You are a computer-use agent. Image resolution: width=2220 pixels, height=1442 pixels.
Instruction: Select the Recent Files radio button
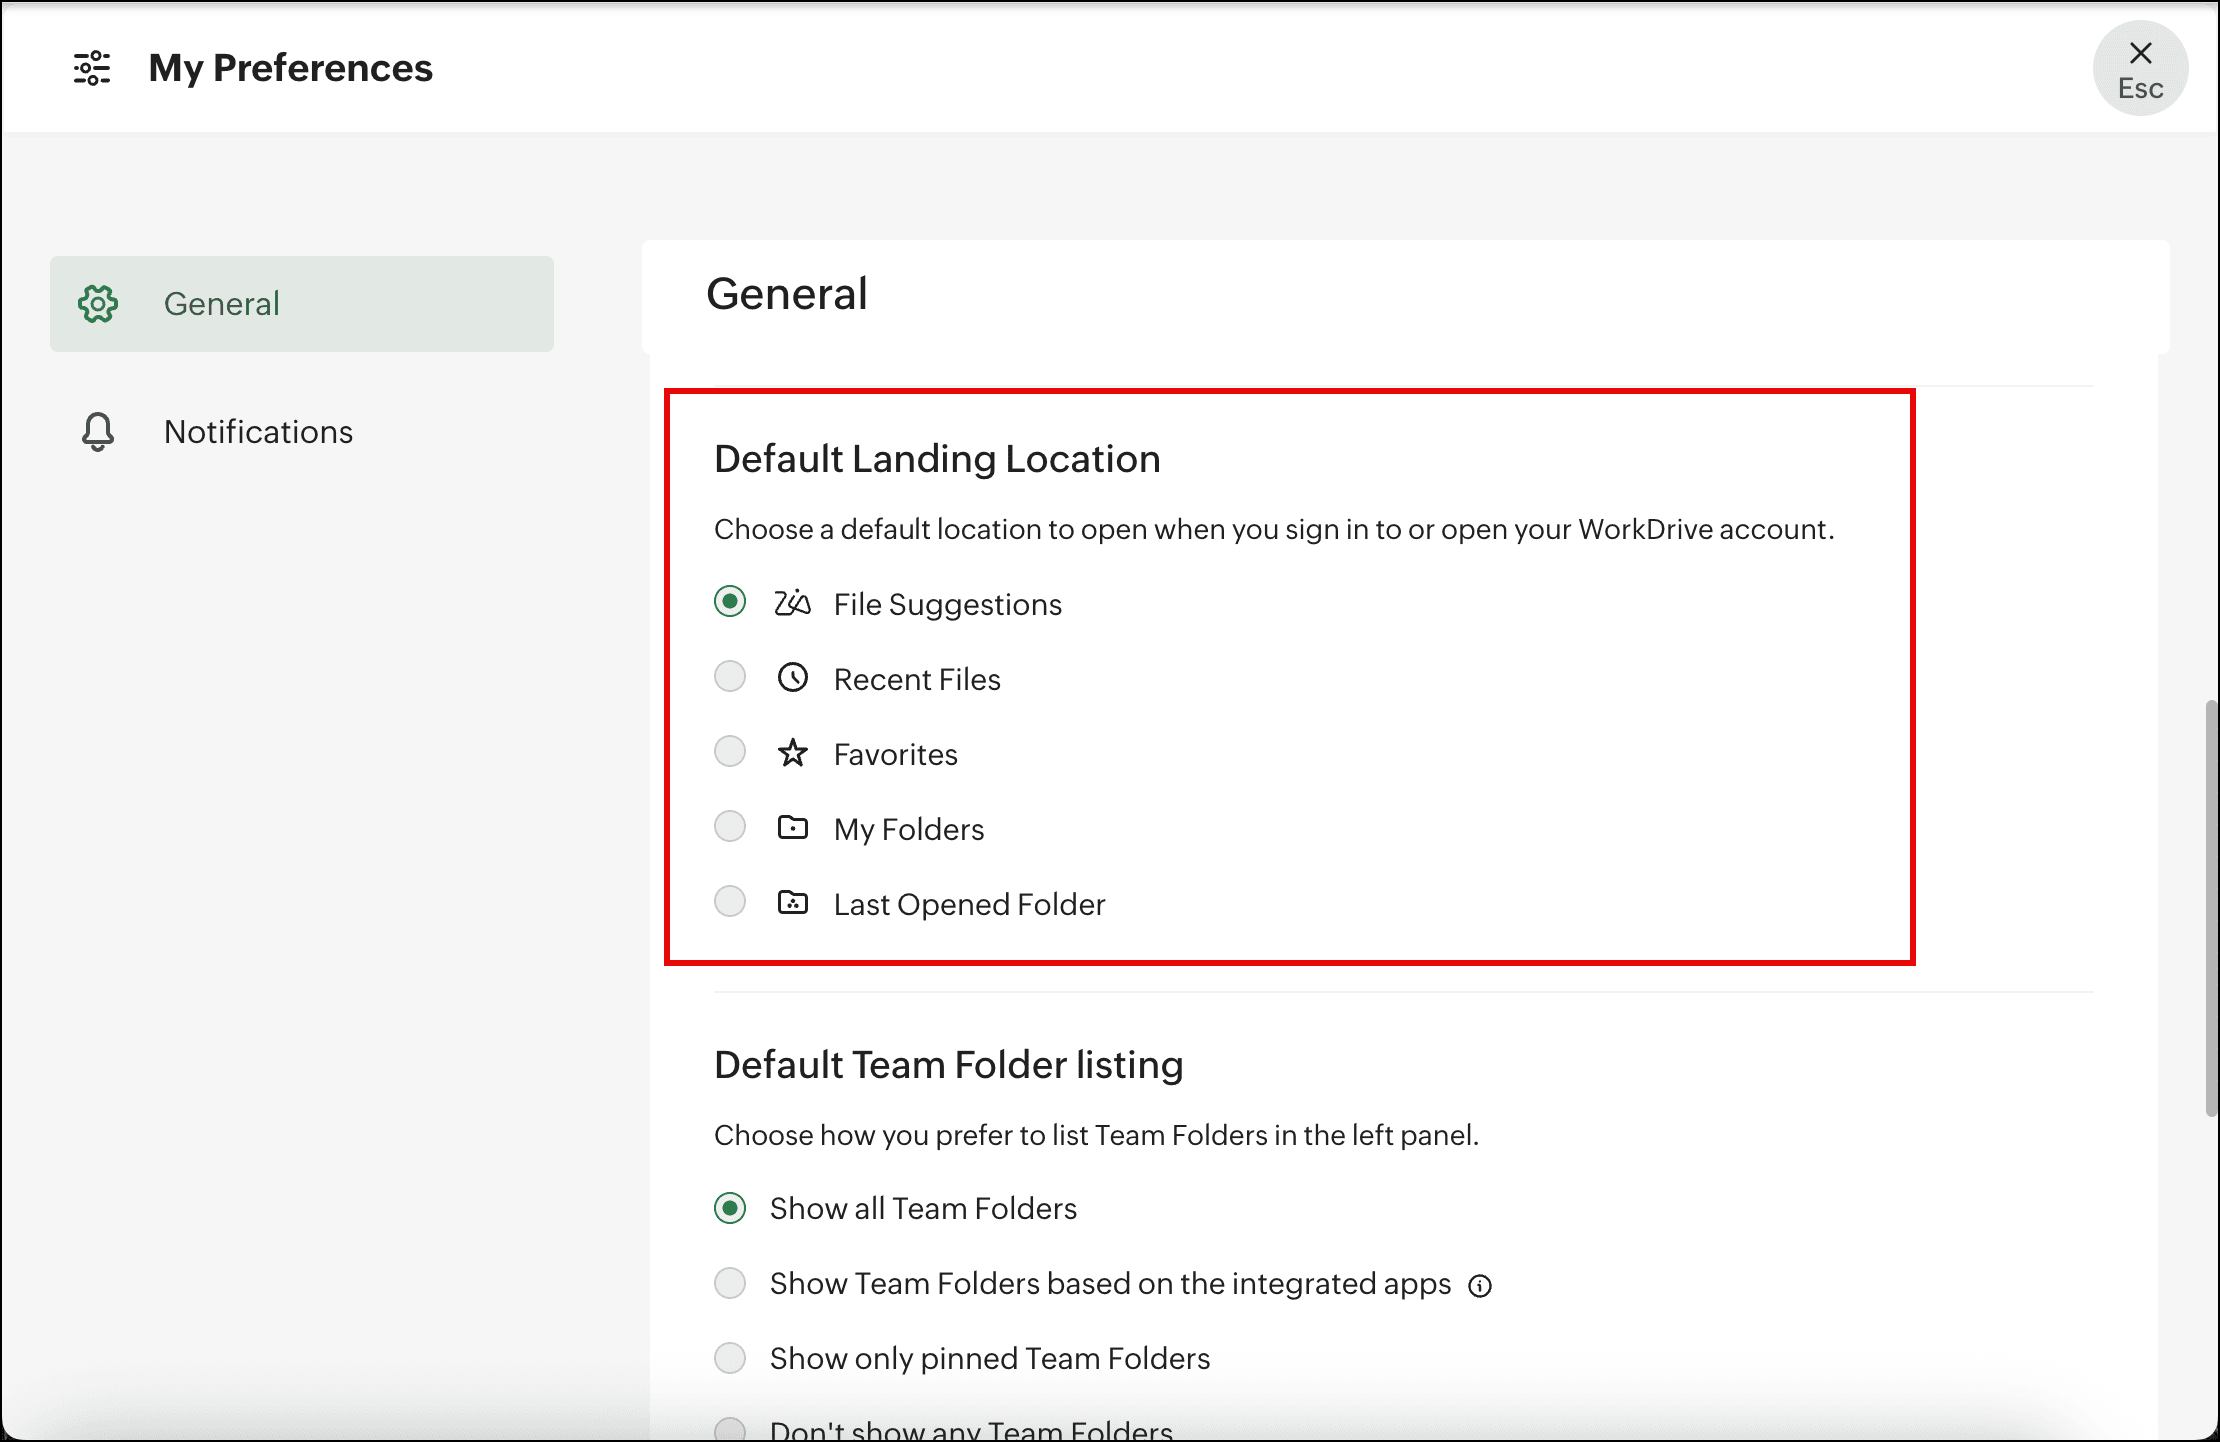coord(730,677)
